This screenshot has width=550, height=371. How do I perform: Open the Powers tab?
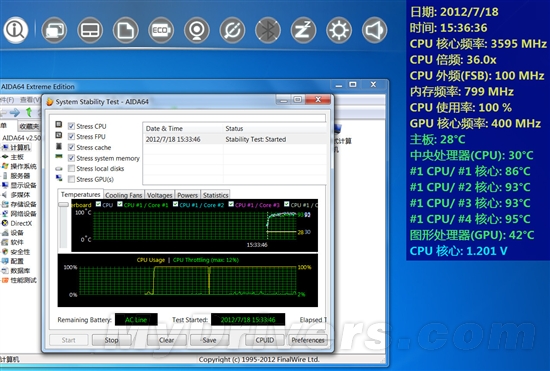click(187, 195)
